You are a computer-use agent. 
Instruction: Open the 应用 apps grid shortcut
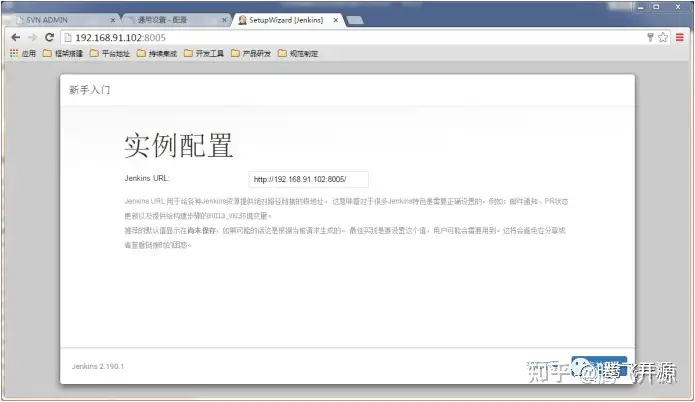pyautogui.click(x=23, y=54)
